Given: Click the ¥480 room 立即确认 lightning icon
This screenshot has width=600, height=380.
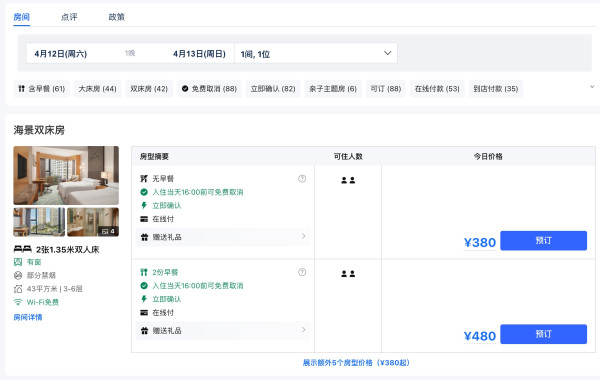Looking at the screenshot, I should (144, 299).
